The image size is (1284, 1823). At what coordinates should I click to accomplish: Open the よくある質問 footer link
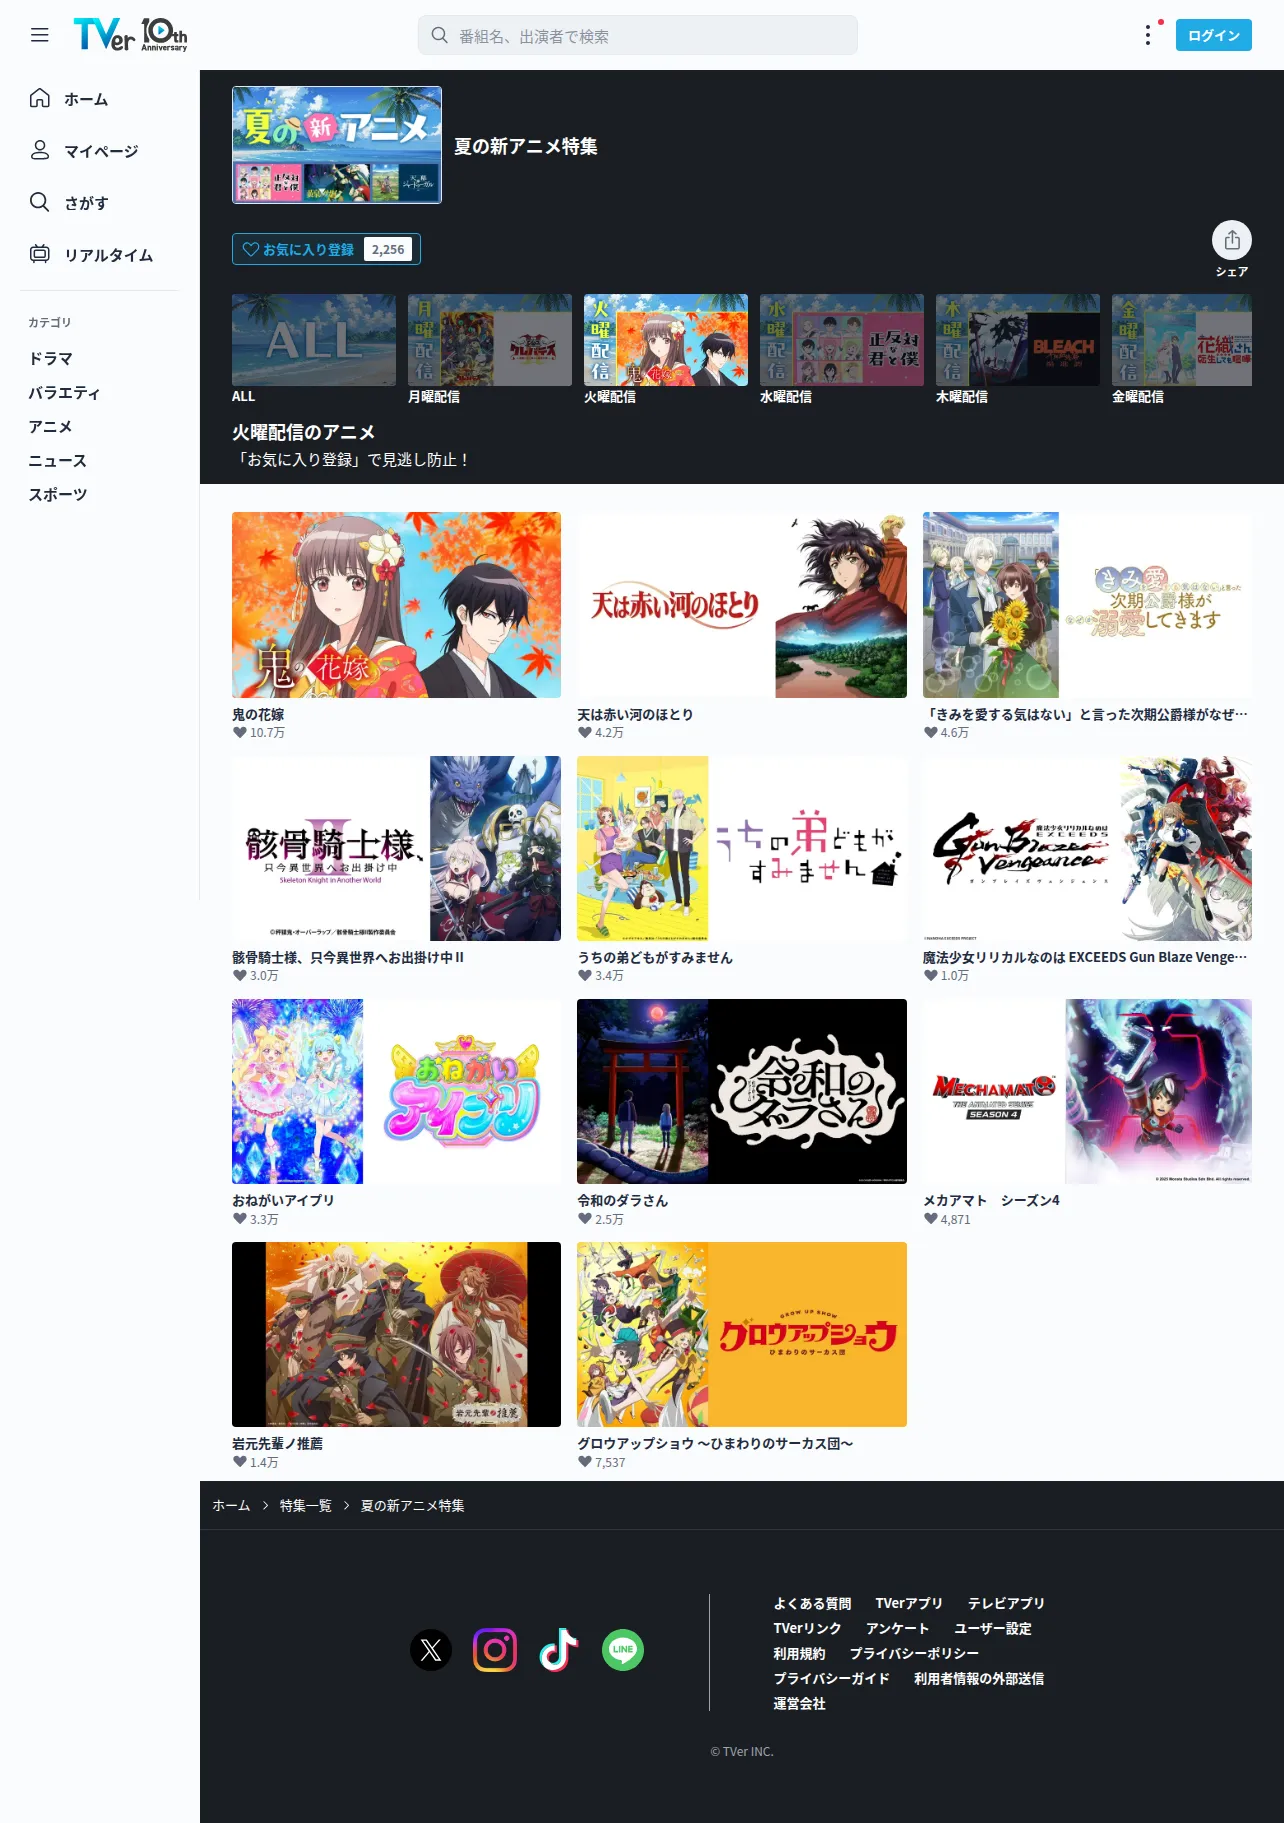pyautogui.click(x=812, y=1603)
